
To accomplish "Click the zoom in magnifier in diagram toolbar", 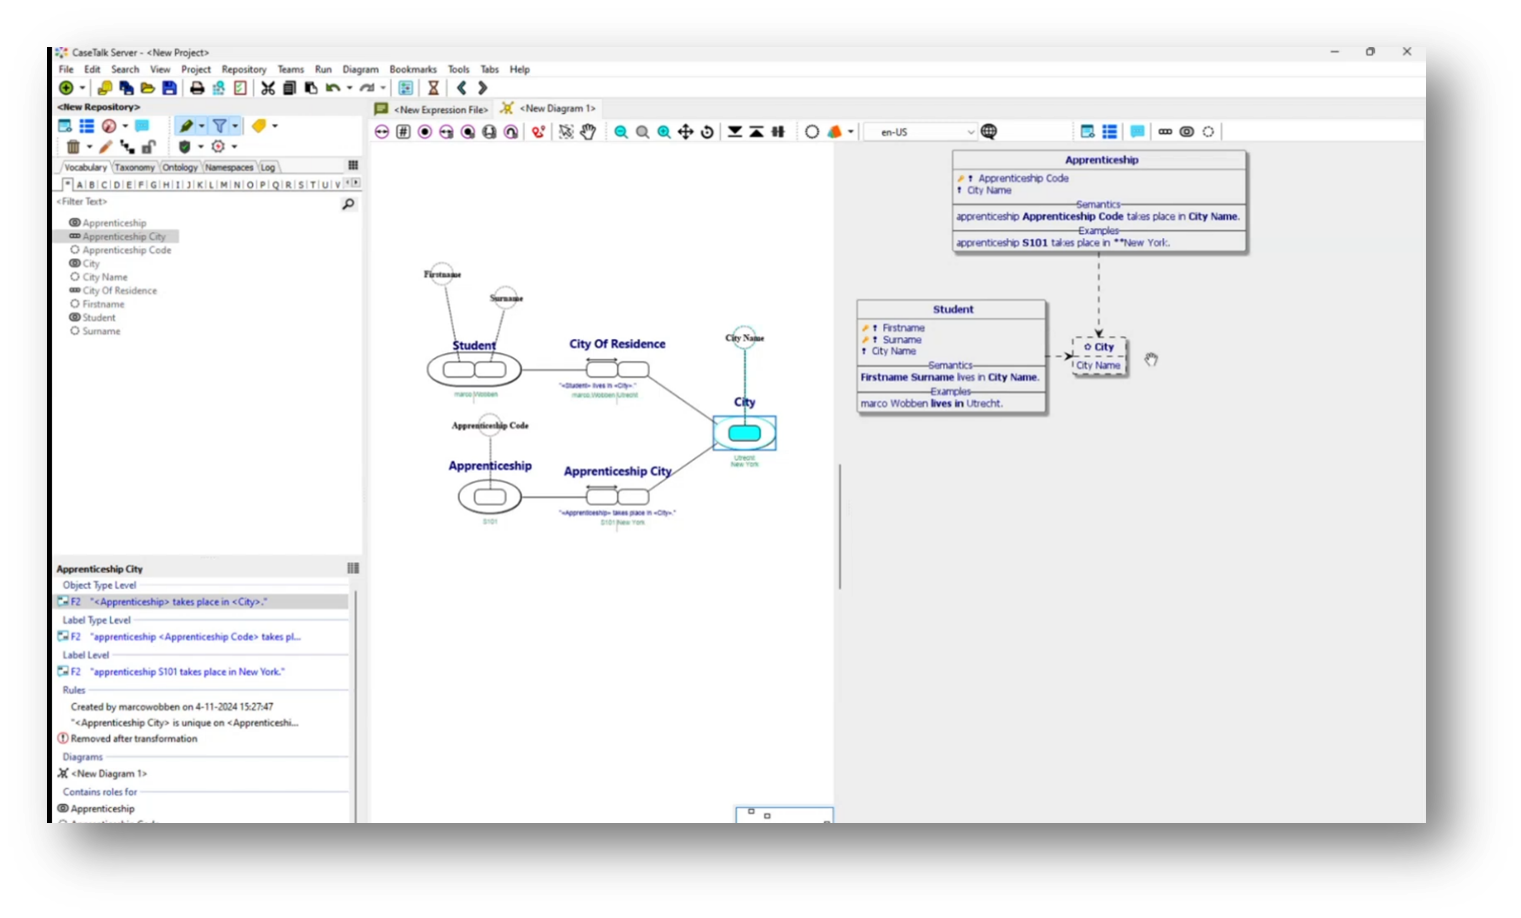I will [x=664, y=132].
